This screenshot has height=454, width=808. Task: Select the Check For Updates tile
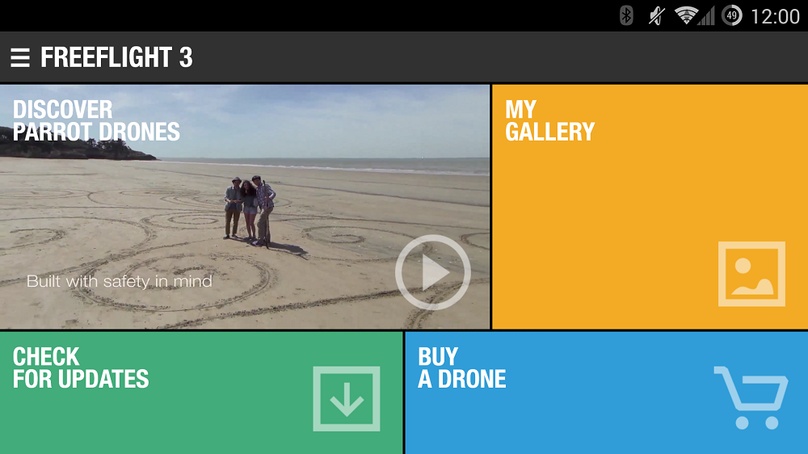(201, 393)
